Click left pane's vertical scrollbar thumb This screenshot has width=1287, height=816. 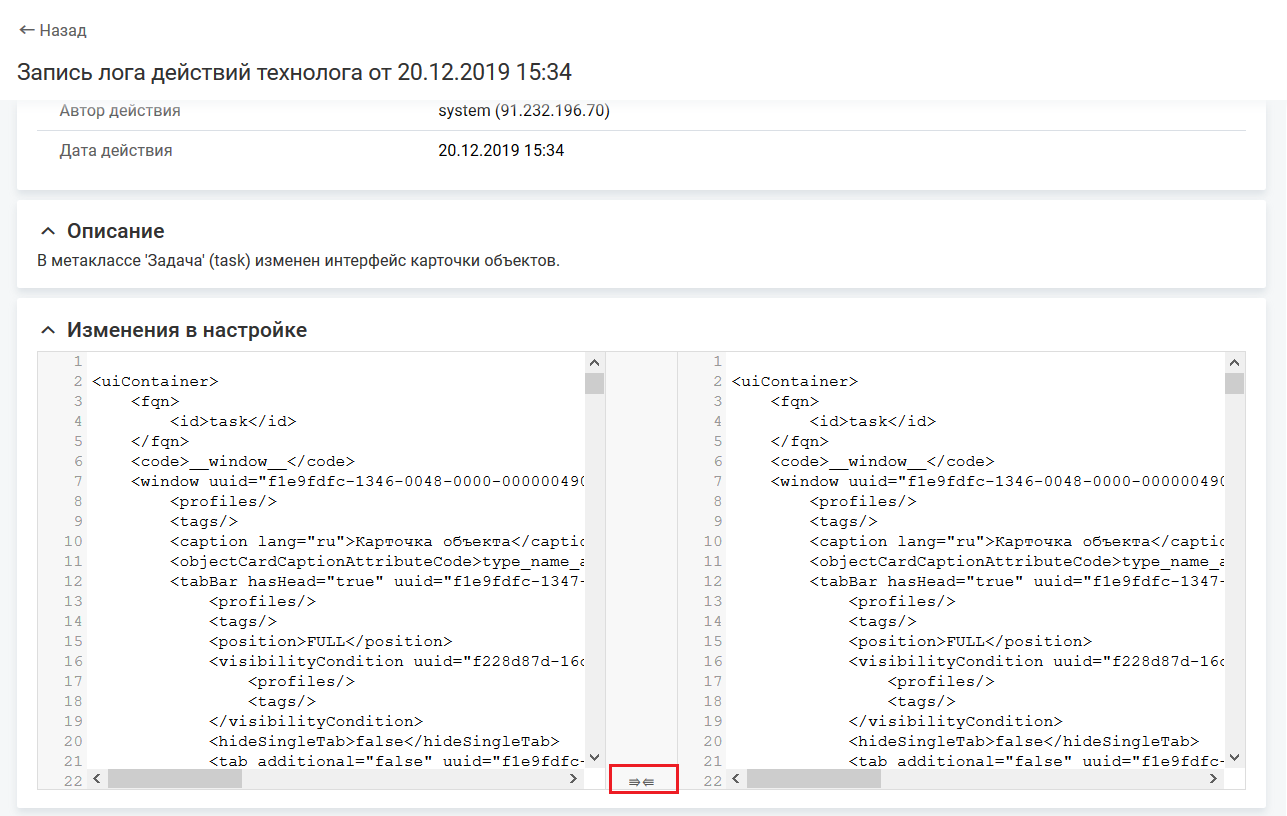(595, 383)
